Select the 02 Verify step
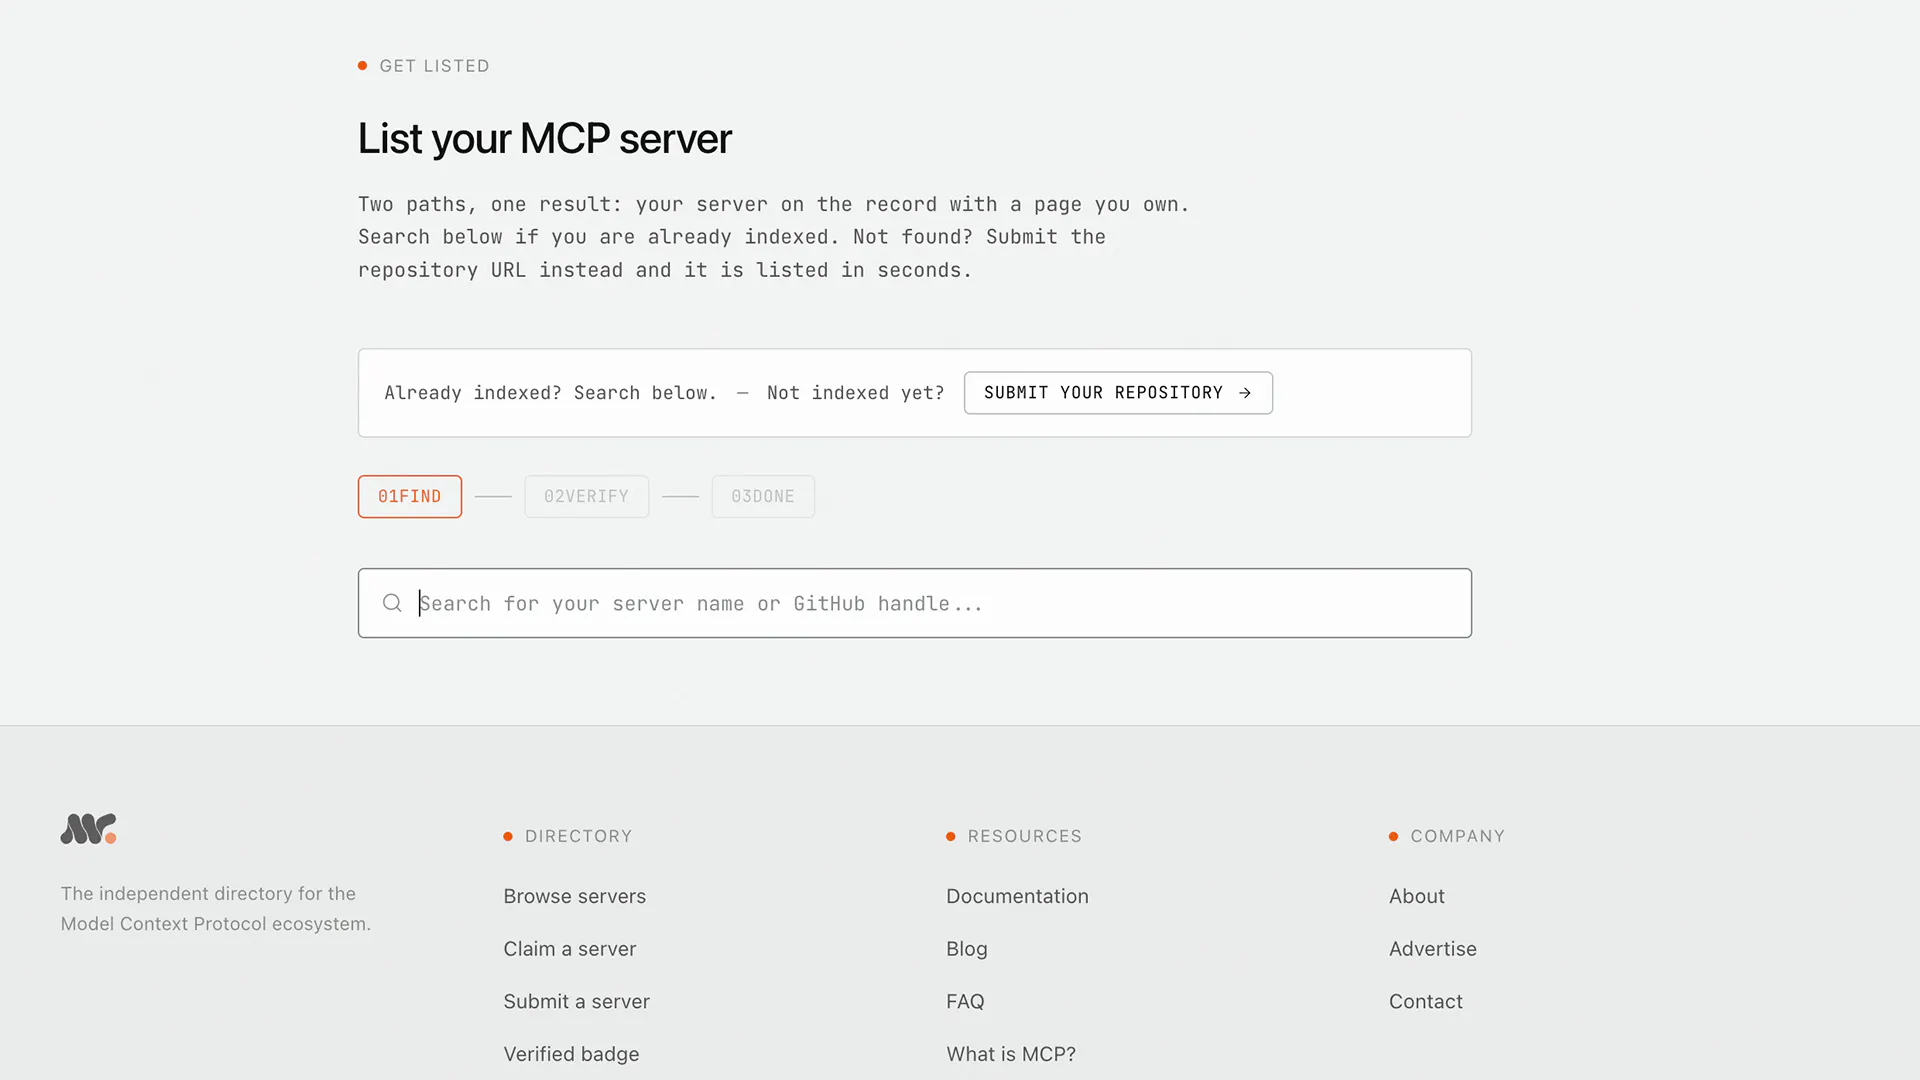1920x1080 pixels. tap(587, 496)
